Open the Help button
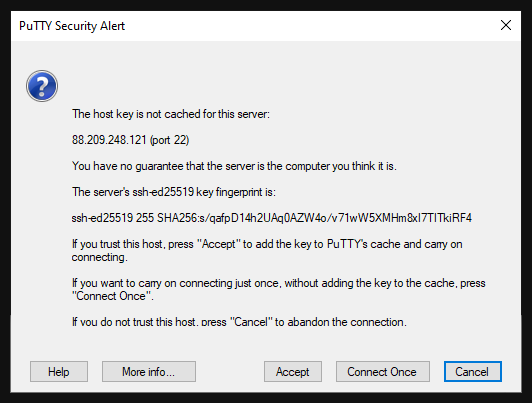The width and height of the screenshot is (532, 403). (x=59, y=372)
